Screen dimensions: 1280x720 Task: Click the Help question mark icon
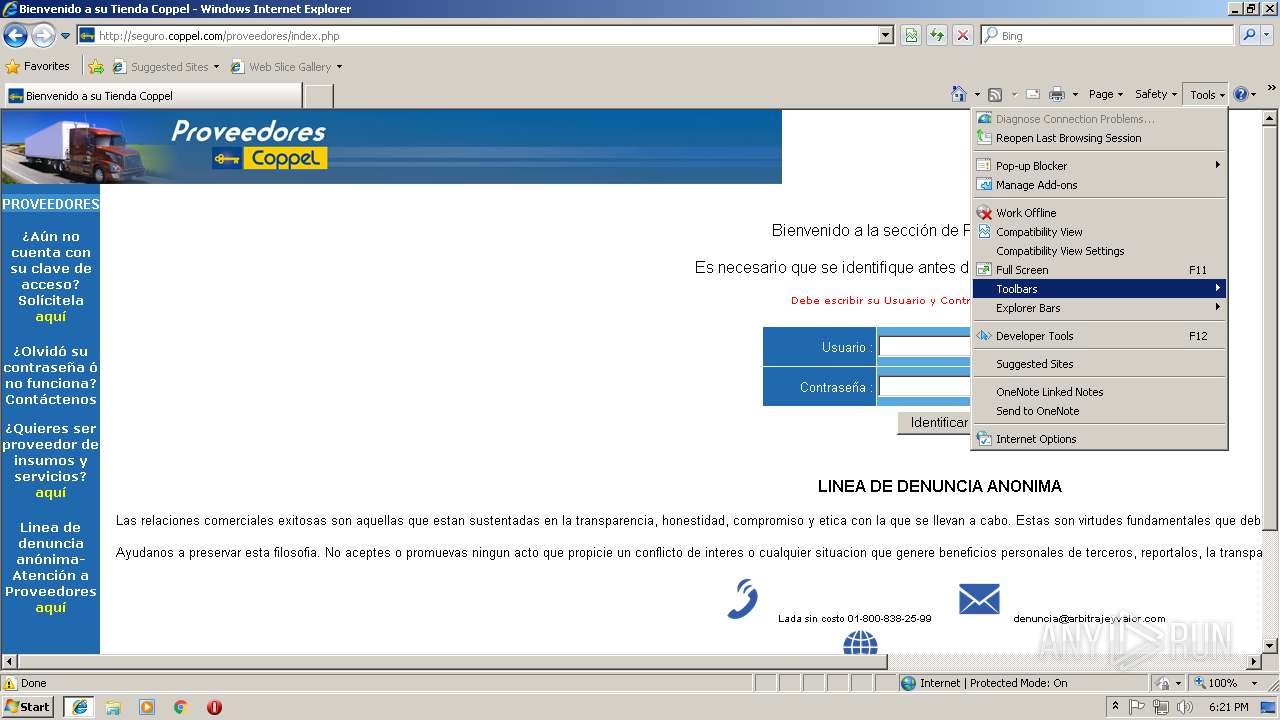(x=1241, y=94)
